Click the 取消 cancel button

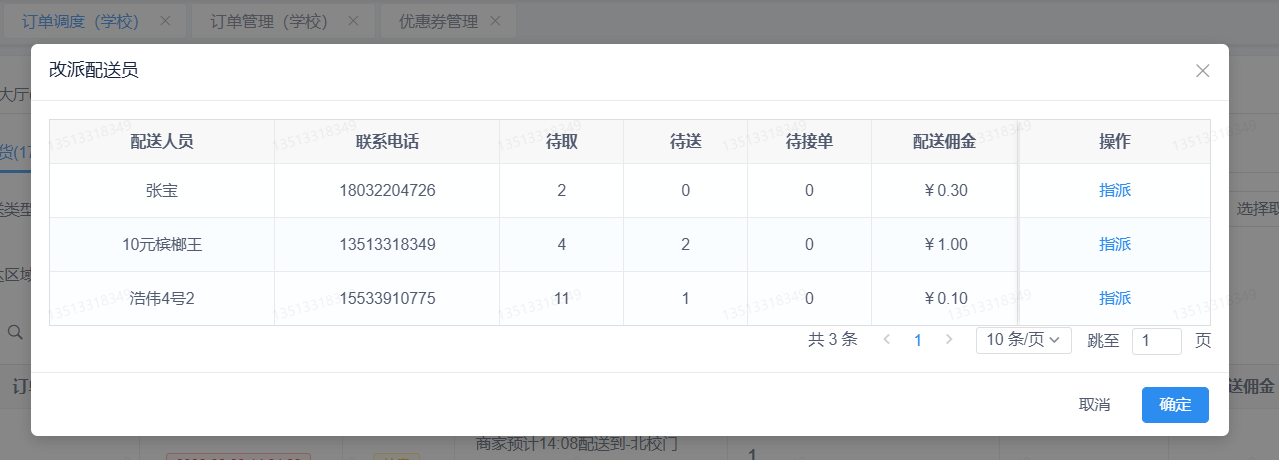click(1095, 405)
